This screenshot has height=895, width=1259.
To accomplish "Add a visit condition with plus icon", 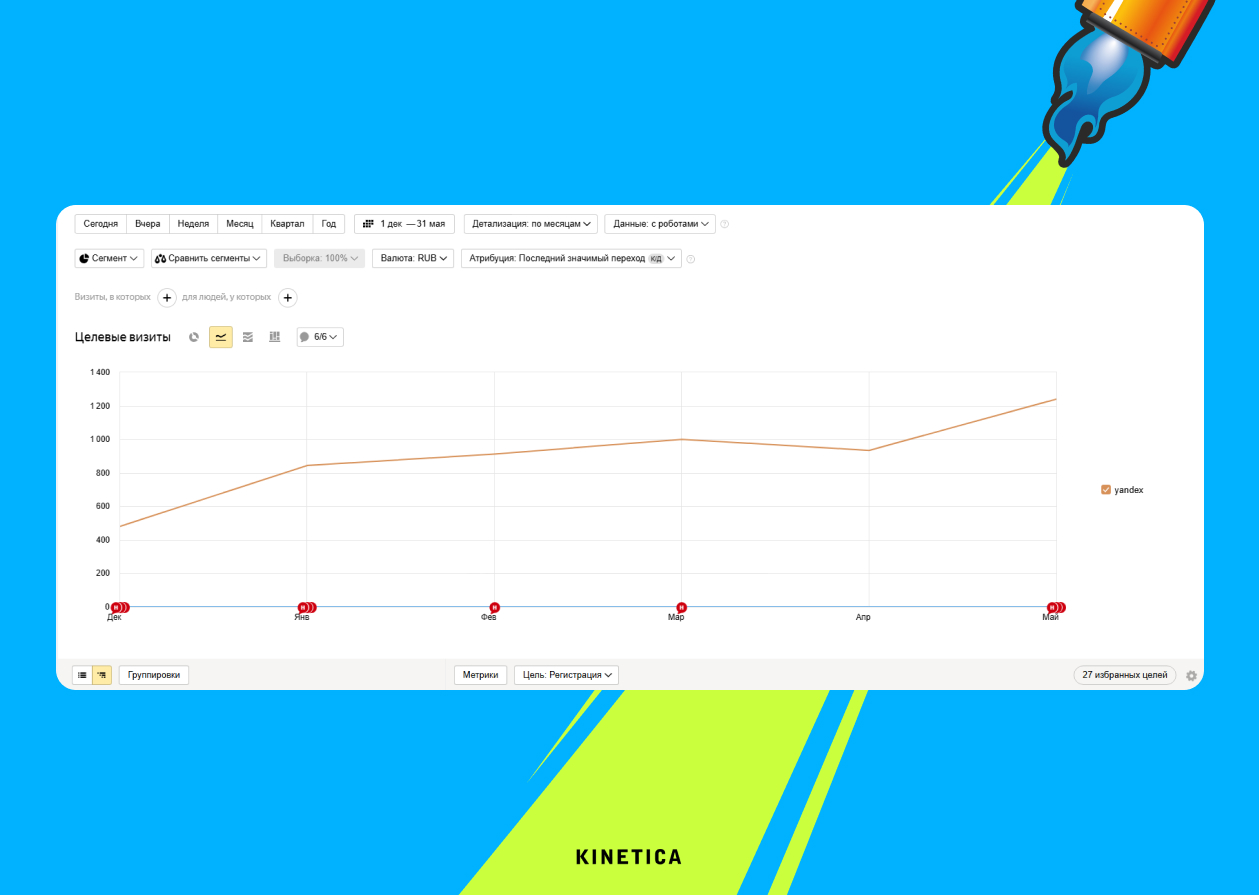I will pos(167,297).
